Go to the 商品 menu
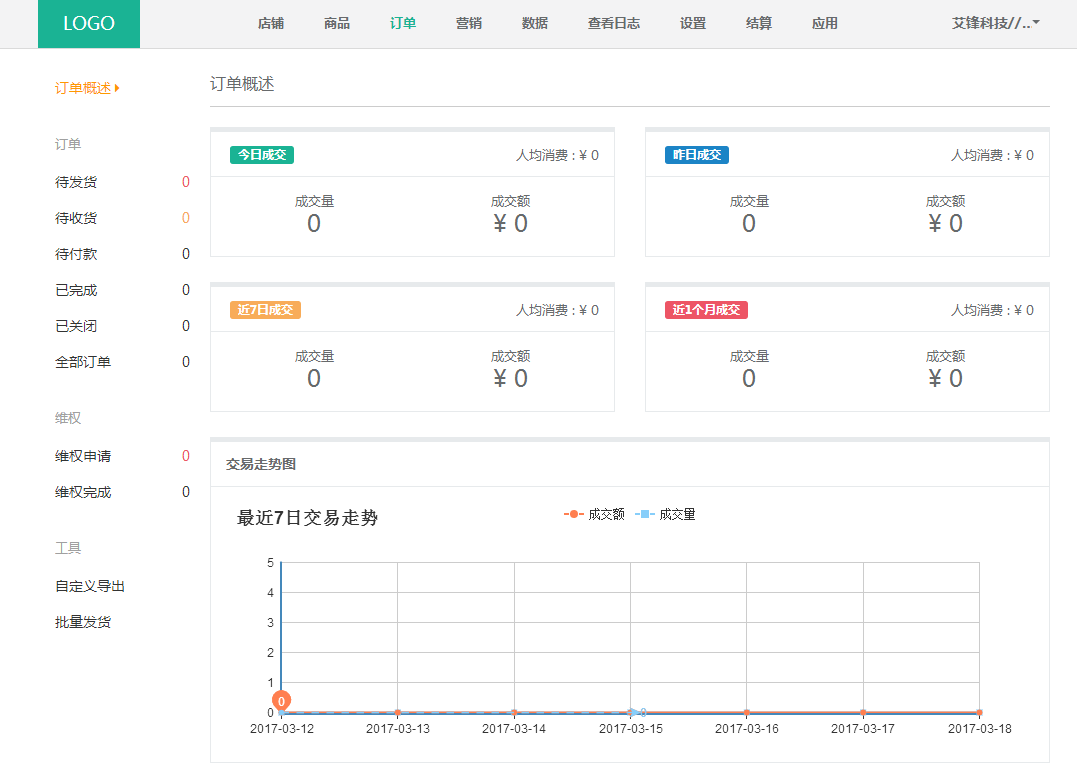Viewport: 1077px width, 768px height. coord(337,23)
